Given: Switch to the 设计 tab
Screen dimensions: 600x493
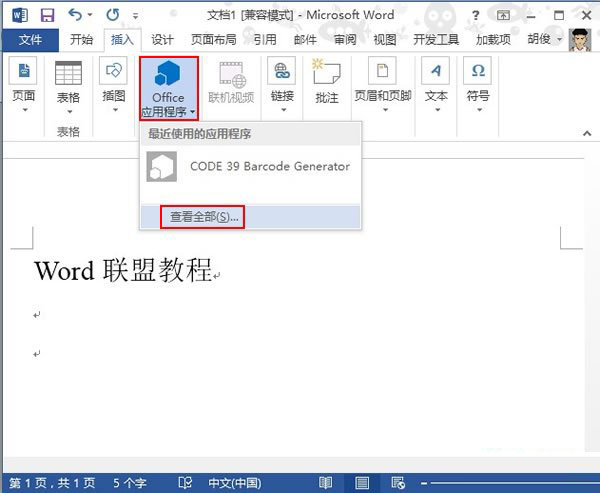Looking at the screenshot, I should click(162, 39).
